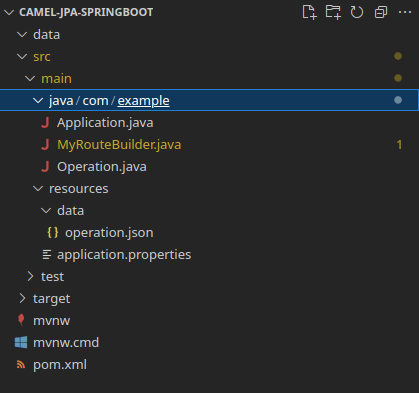The image size is (419, 393).
Task: Click the modified dot on java/com/example row
Action: (398, 100)
